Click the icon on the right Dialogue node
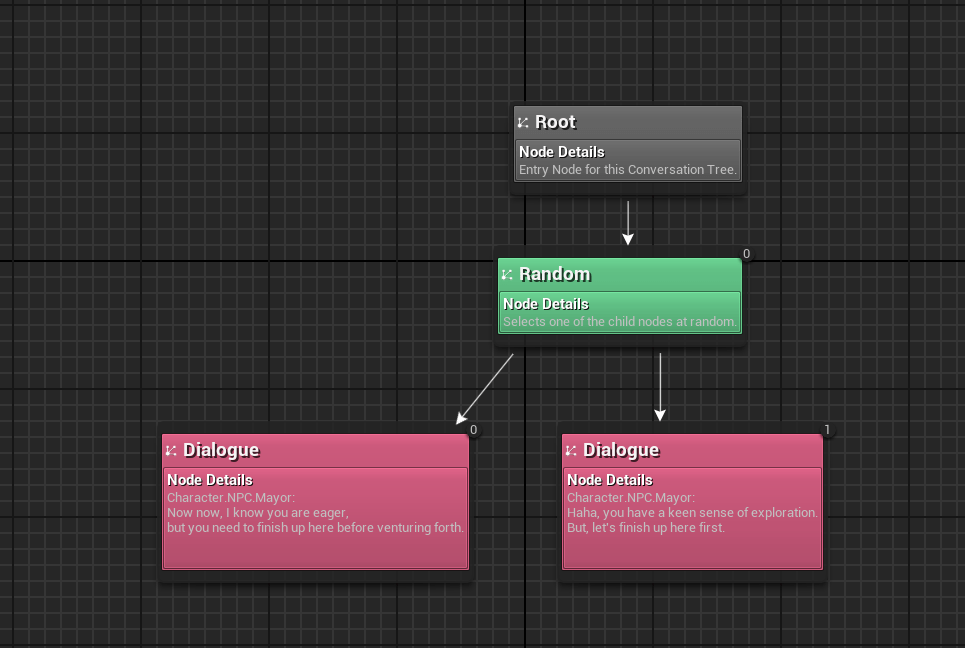Screen dimensions: 965x648 pyautogui.click(x=571, y=451)
